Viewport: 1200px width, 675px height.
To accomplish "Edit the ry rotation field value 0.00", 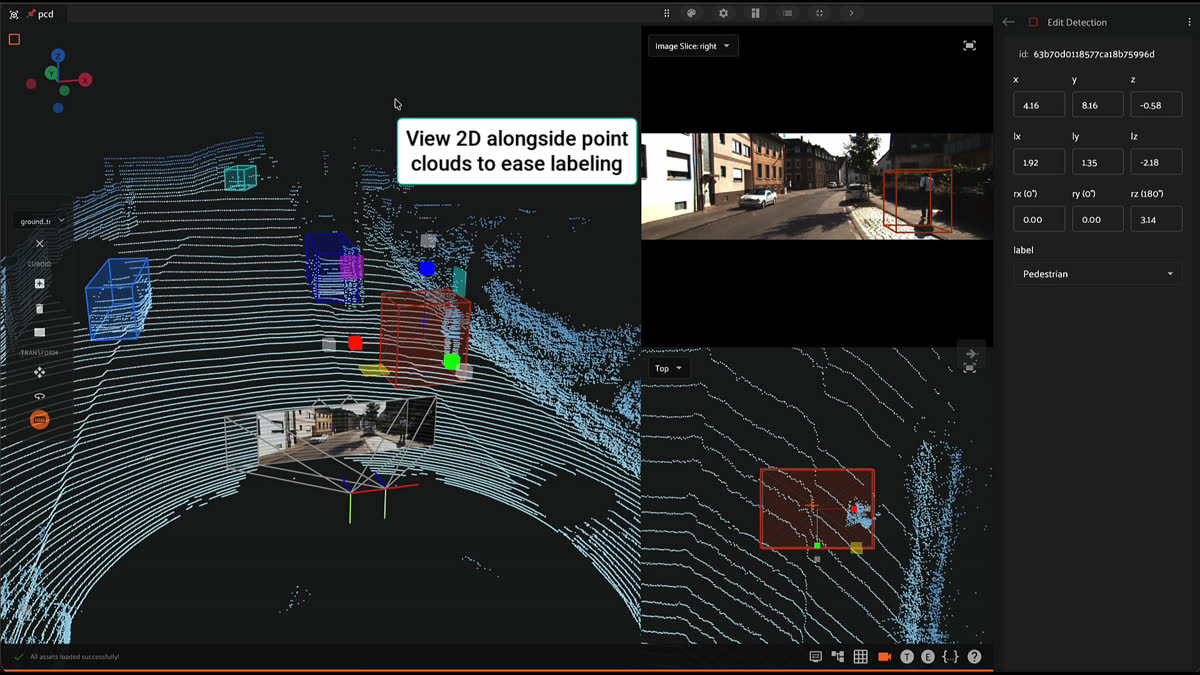I will [1097, 219].
